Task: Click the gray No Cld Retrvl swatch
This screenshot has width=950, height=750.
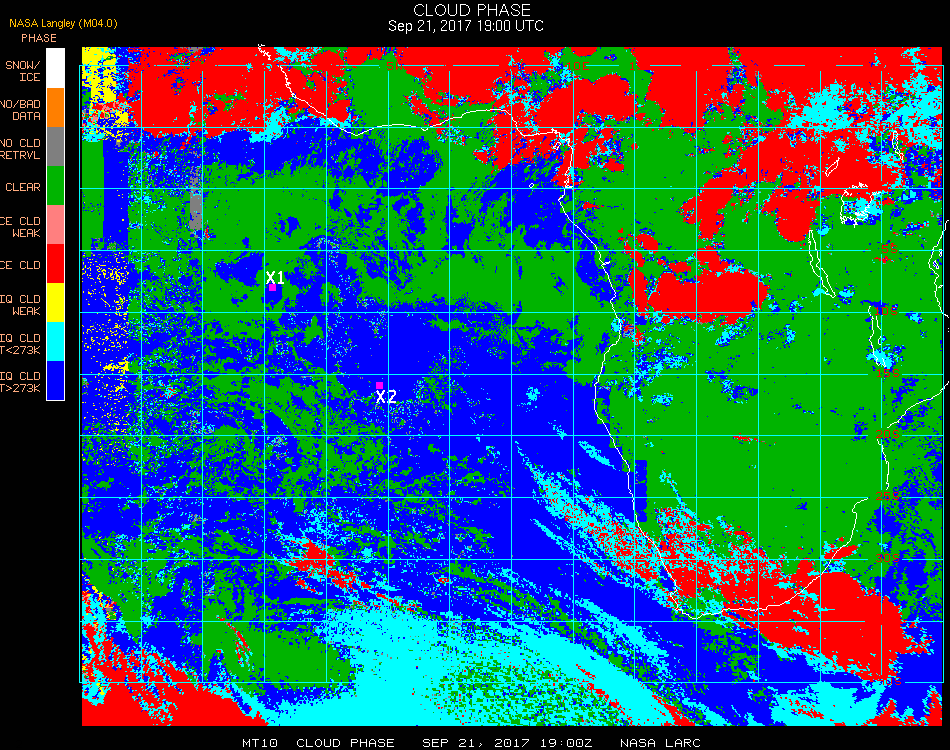Action: coord(55,147)
